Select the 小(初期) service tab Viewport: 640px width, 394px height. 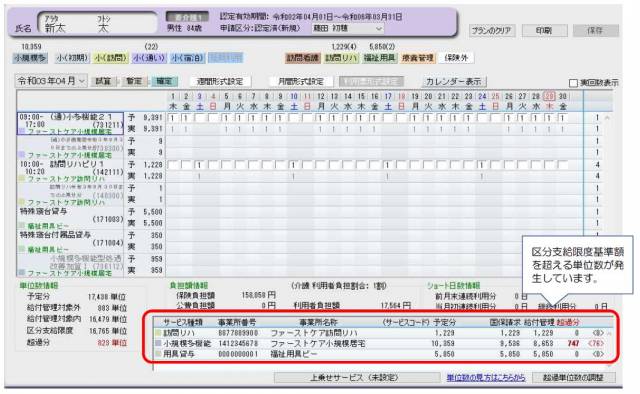click(x=72, y=58)
